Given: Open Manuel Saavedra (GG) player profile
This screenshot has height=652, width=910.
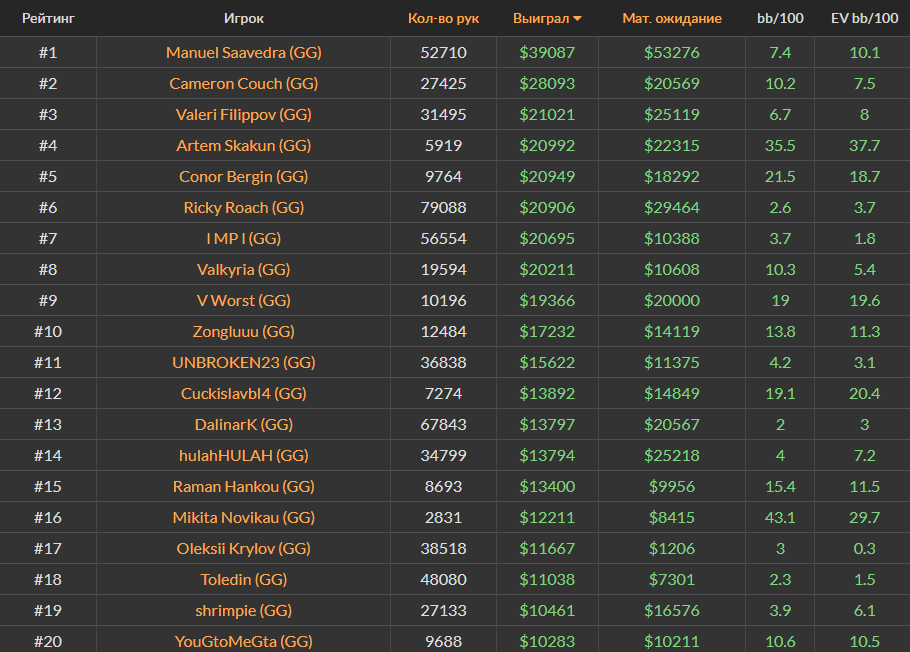Looking at the screenshot, I should coord(244,52).
